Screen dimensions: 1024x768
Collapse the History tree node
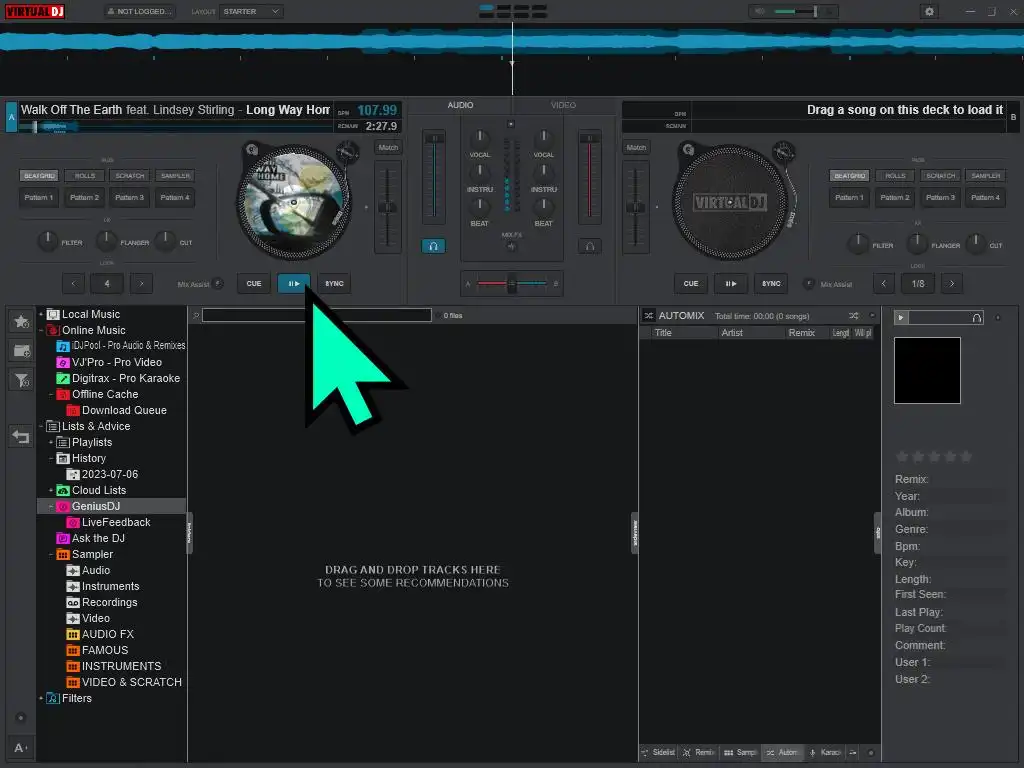click(51, 458)
